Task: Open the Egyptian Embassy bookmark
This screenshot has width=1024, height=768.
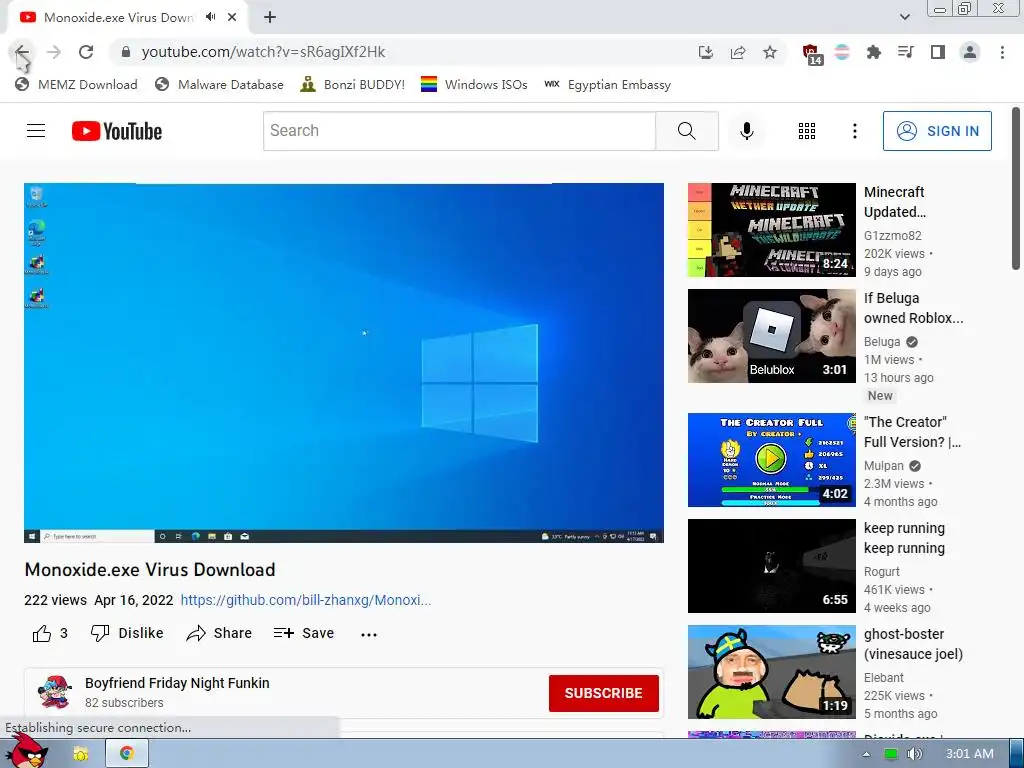Action: point(607,84)
